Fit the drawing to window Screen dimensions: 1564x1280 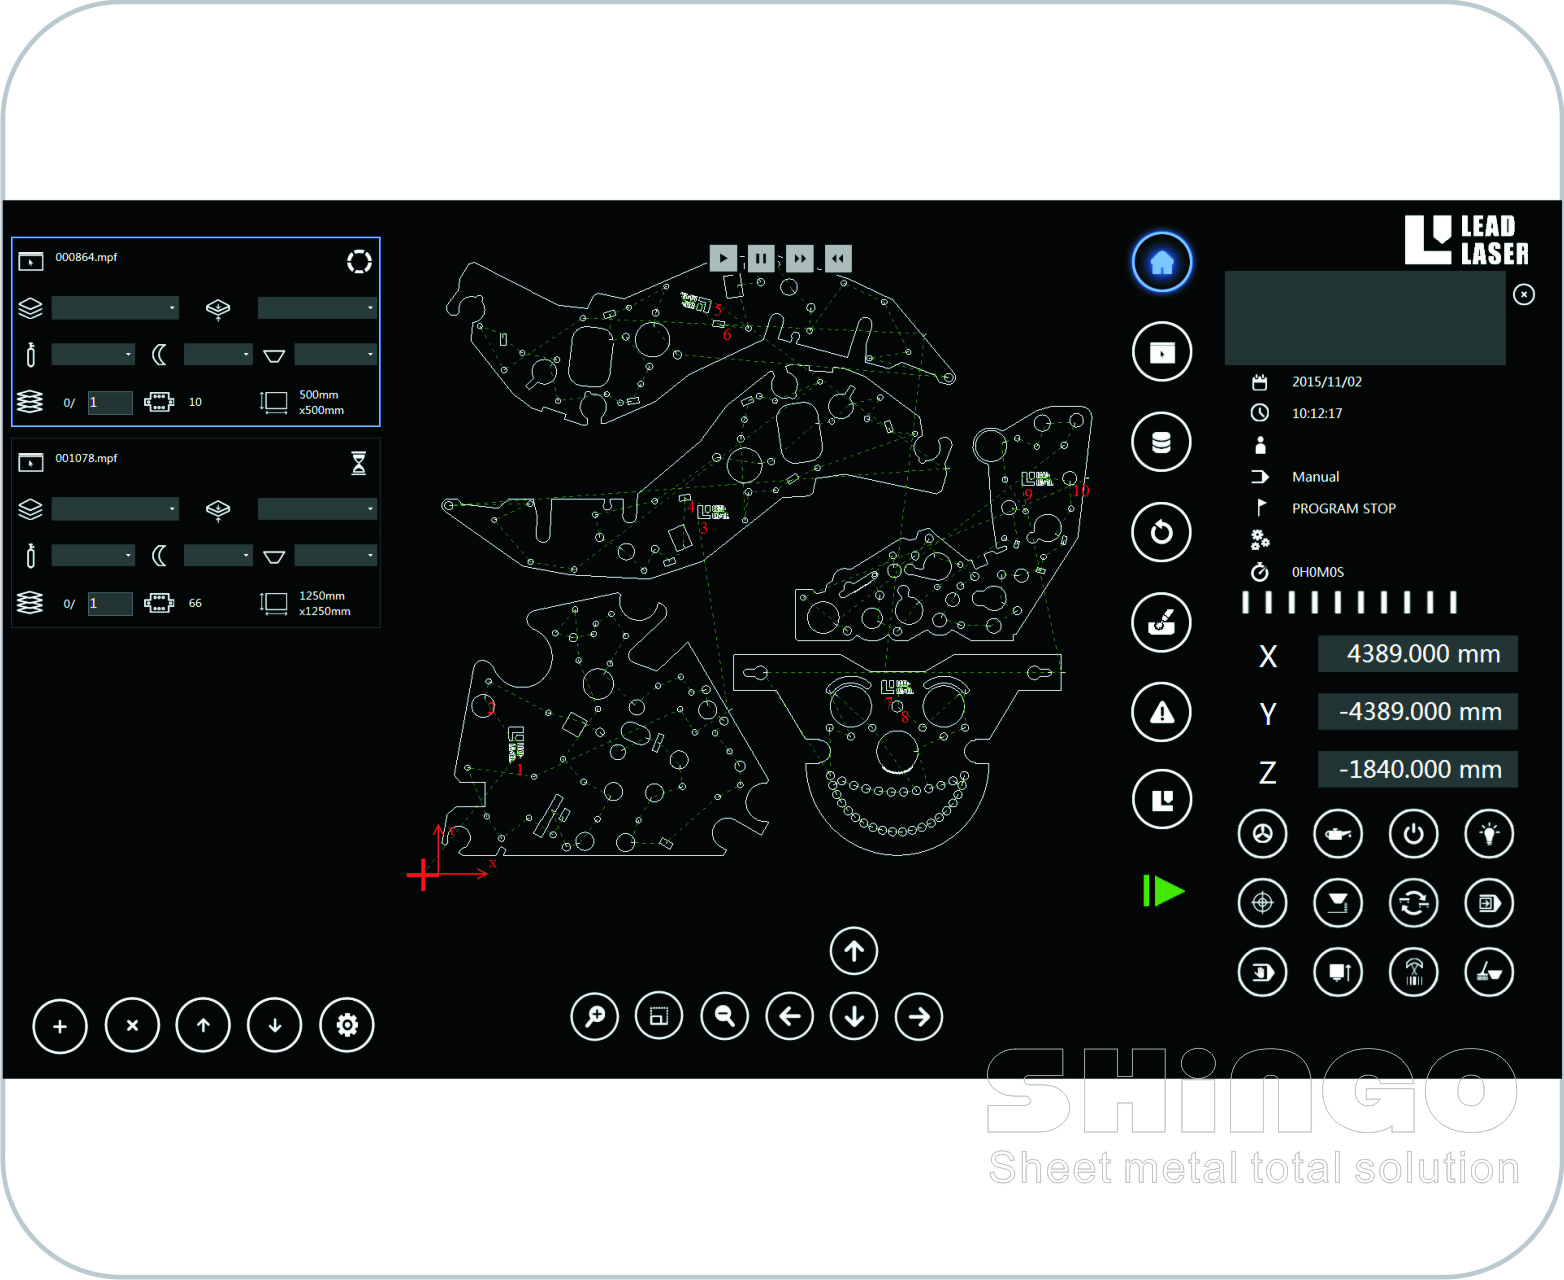(x=659, y=1017)
